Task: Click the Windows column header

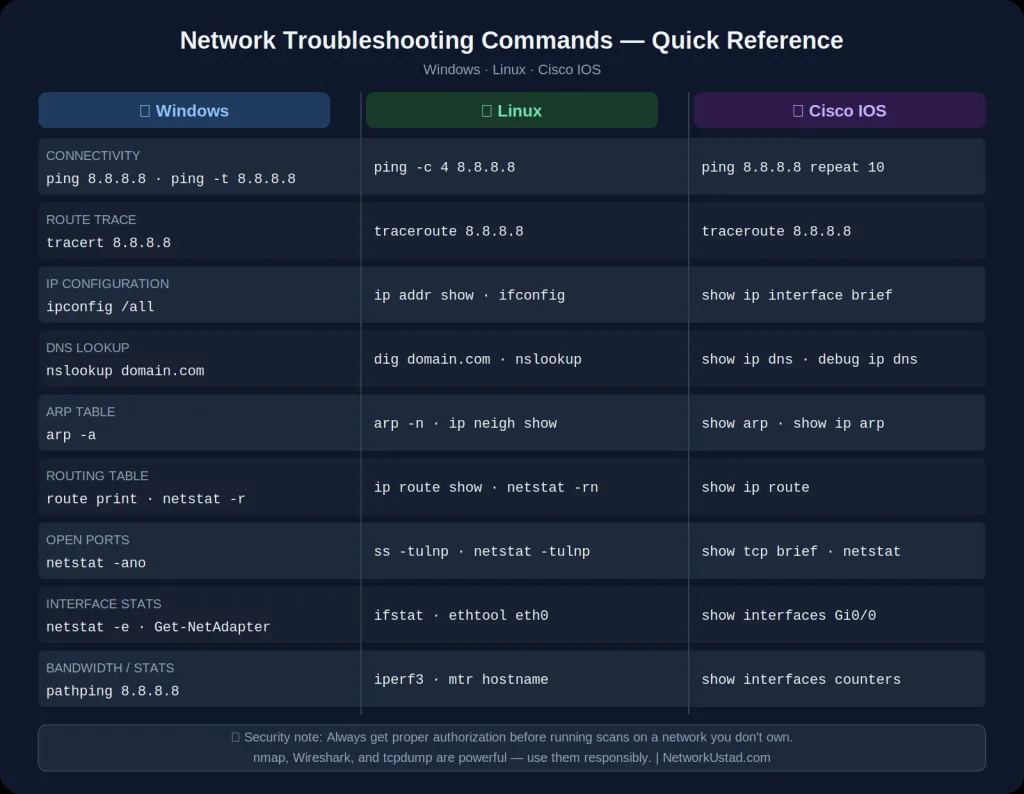Action: click(x=184, y=110)
